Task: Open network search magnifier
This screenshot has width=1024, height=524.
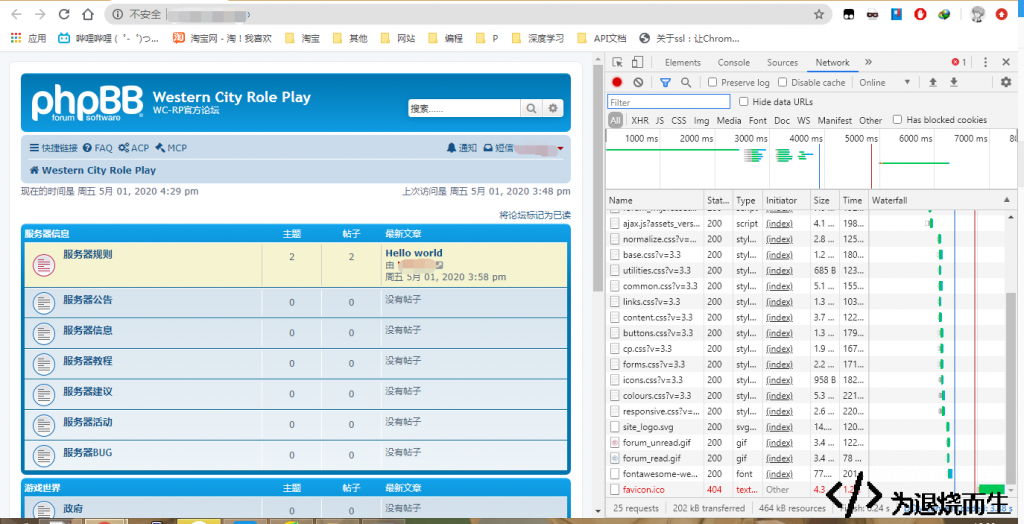Action: [x=686, y=82]
